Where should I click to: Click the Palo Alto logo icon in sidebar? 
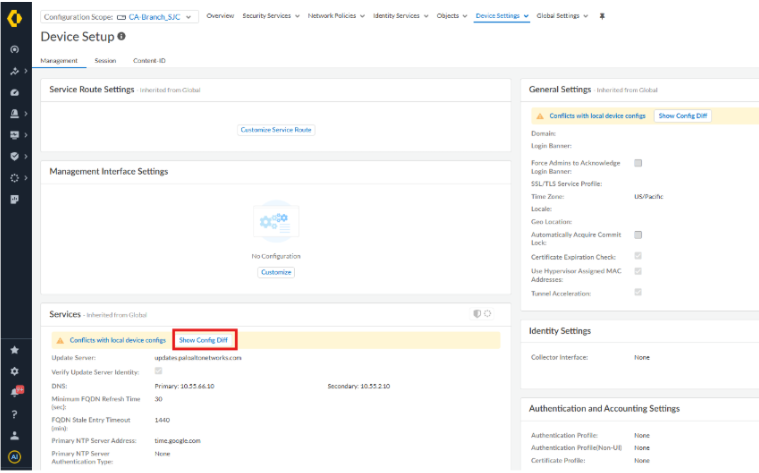click(x=14, y=18)
